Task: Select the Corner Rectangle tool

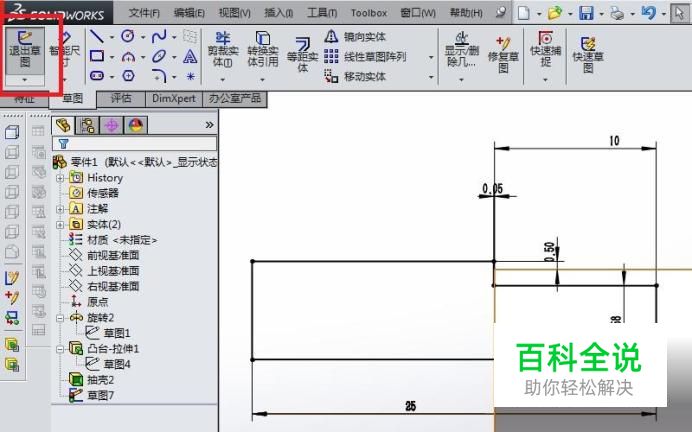Action: pyautogui.click(x=97, y=56)
